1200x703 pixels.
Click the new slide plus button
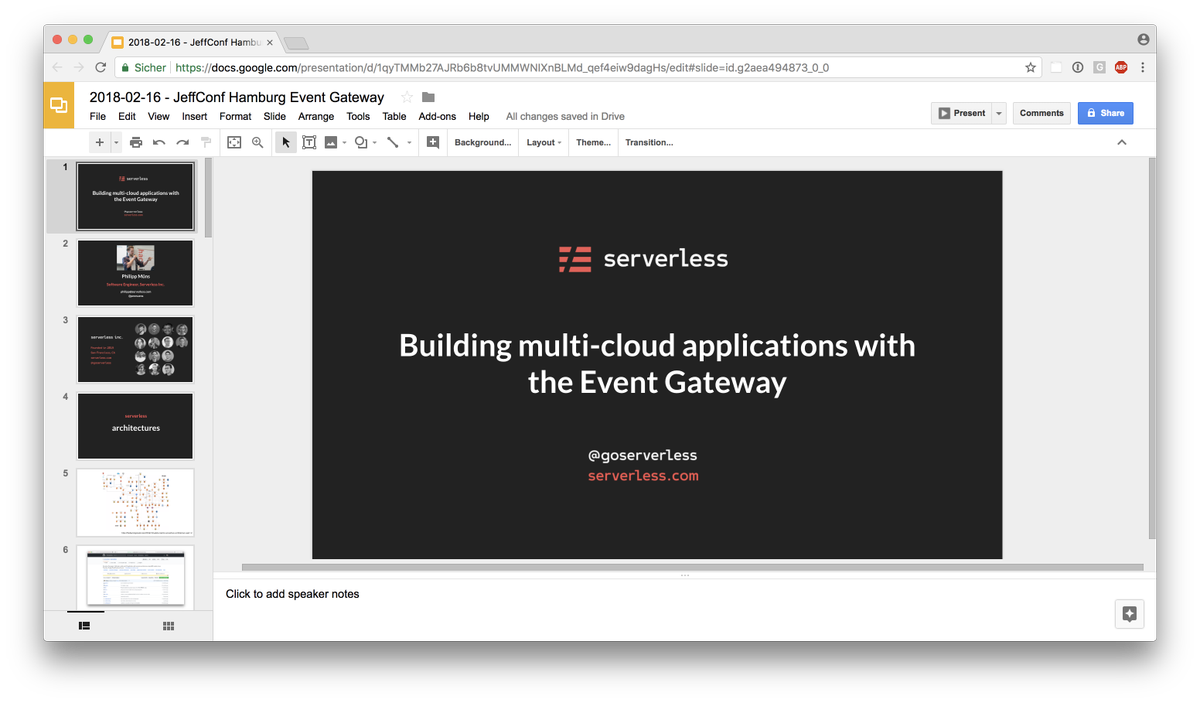point(99,143)
